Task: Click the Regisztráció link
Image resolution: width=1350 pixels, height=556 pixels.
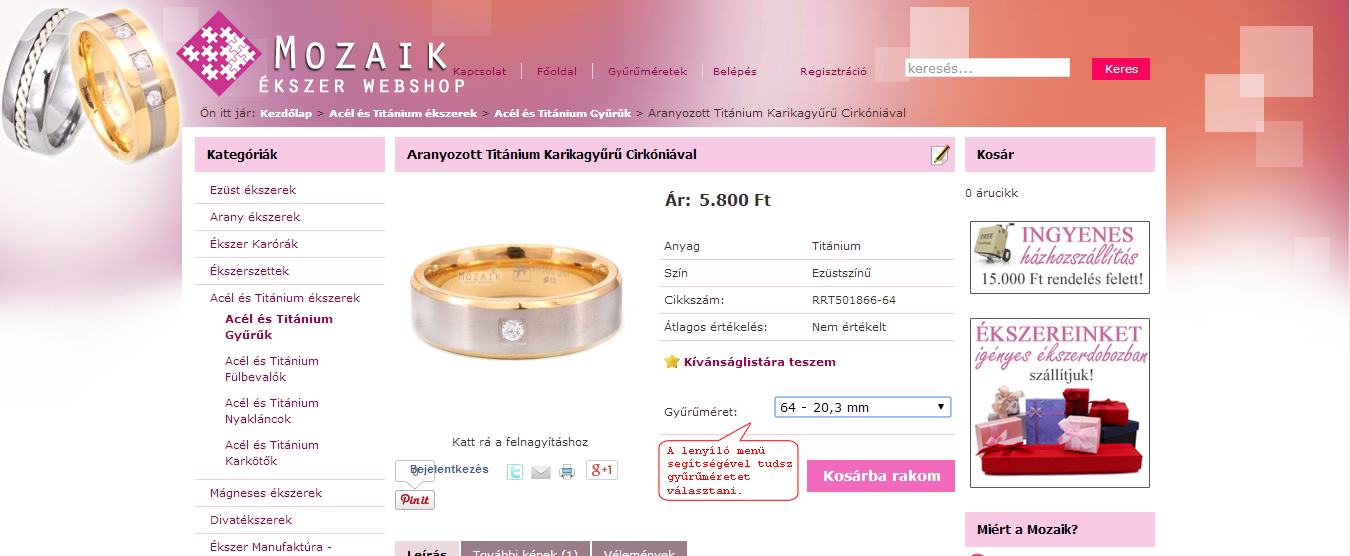Action: (833, 72)
